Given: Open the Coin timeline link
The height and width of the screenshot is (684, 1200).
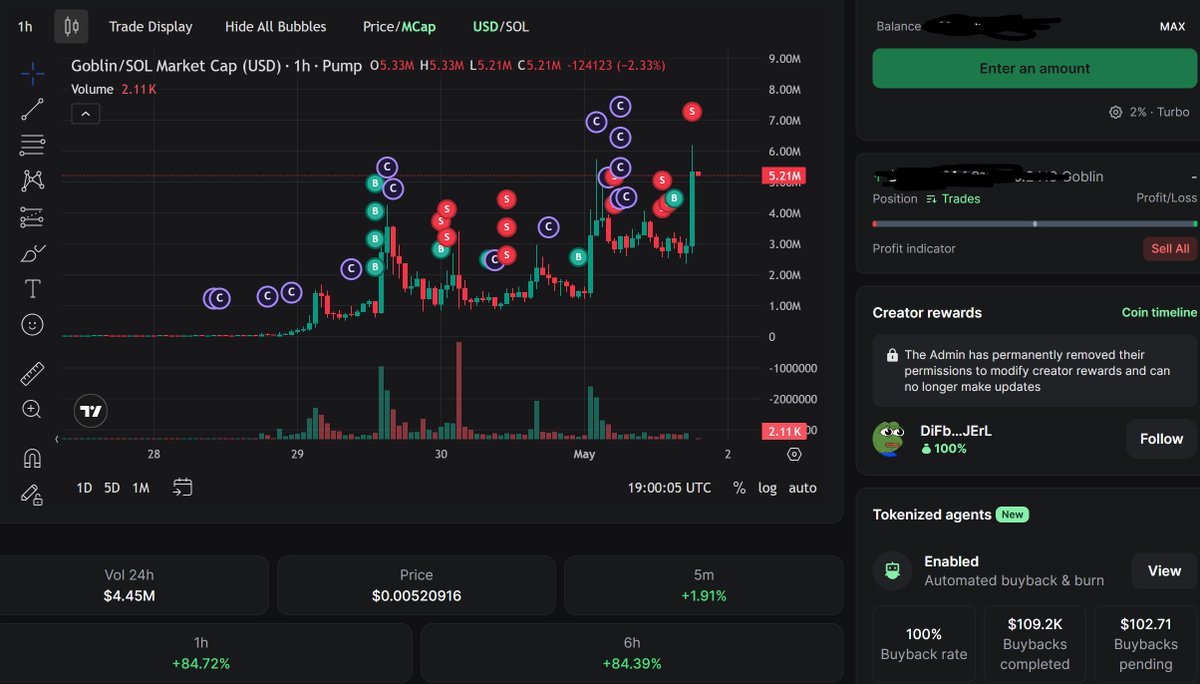Looking at the screenshot, I should (x=1159, y=313).
